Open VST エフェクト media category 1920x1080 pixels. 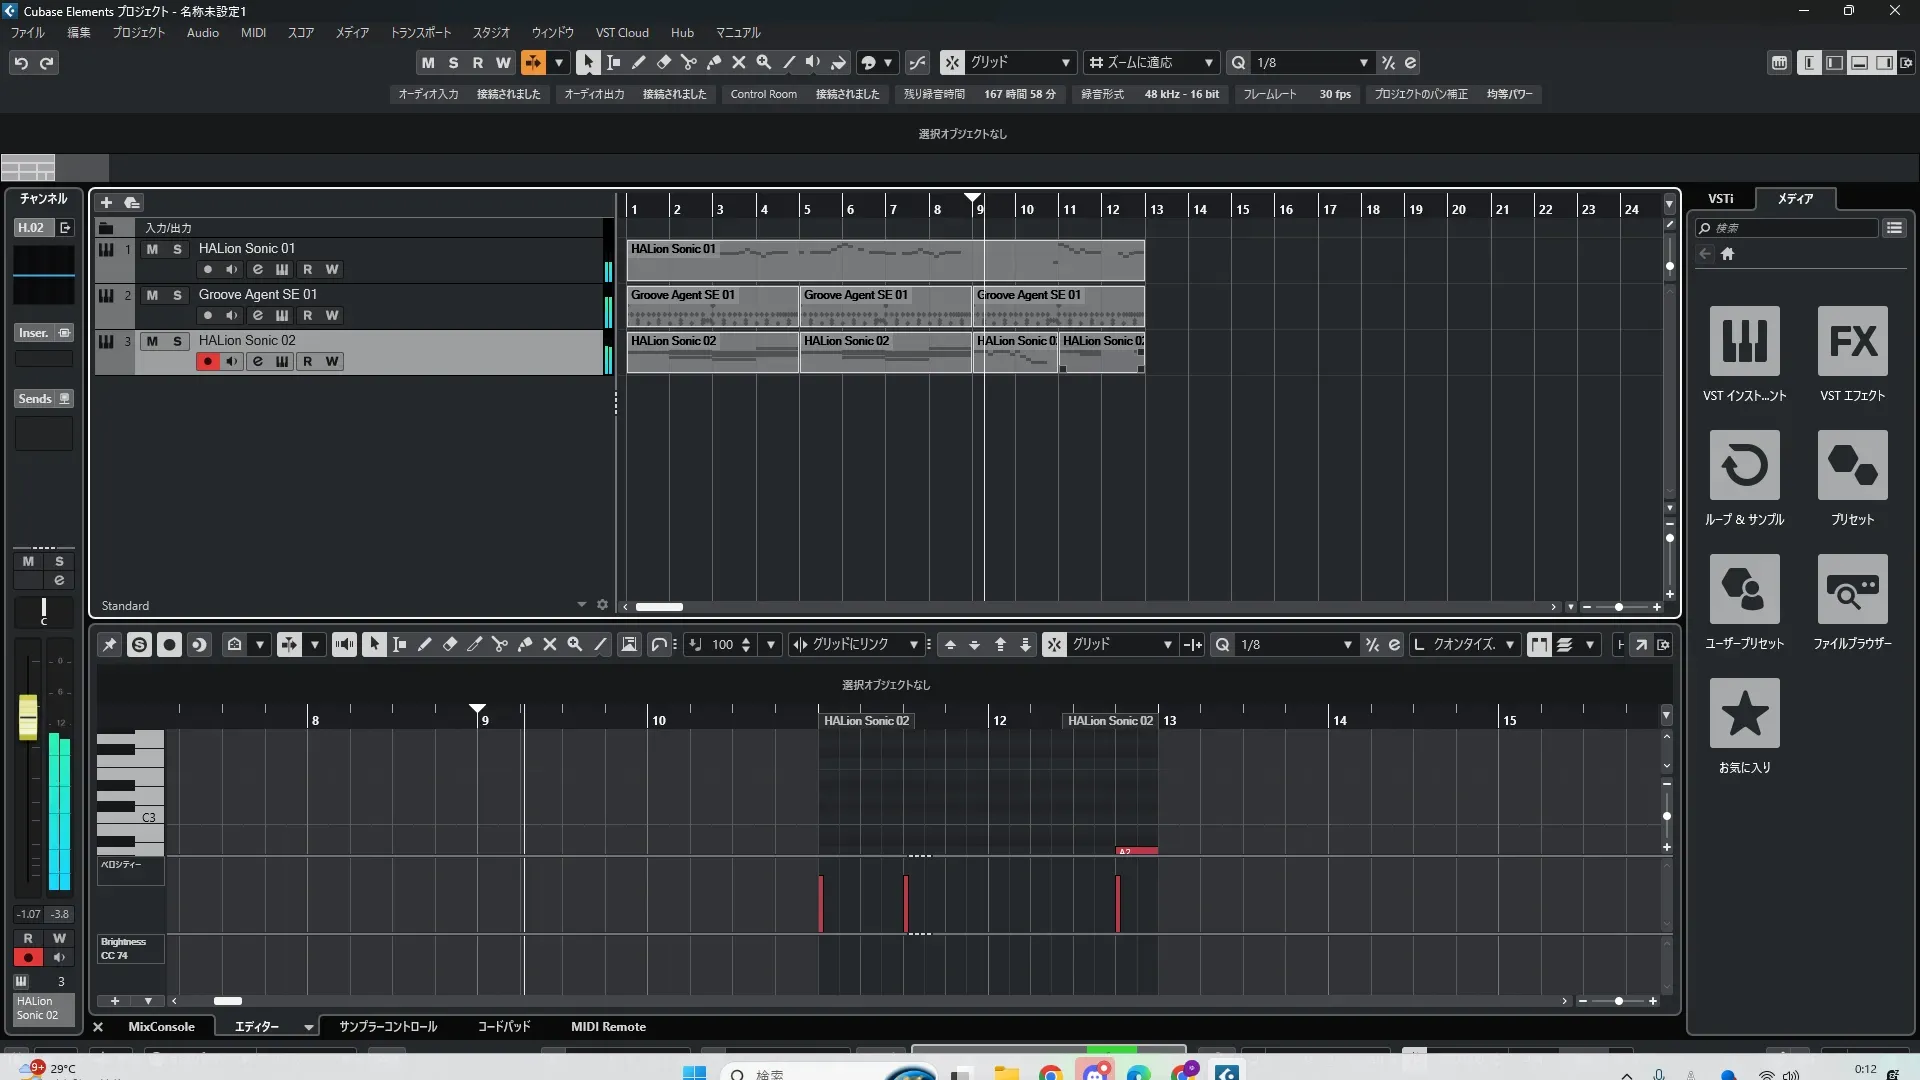1852,341
